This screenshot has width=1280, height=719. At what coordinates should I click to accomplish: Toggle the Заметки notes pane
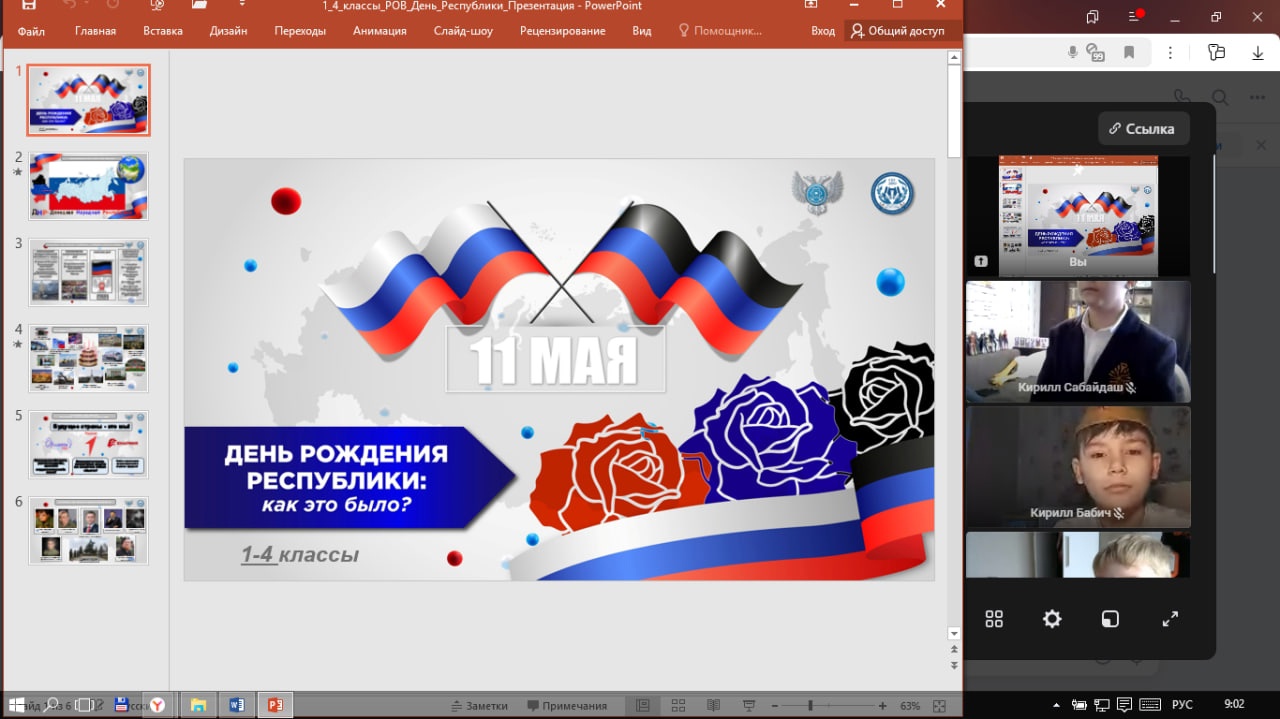coord(479,705)
